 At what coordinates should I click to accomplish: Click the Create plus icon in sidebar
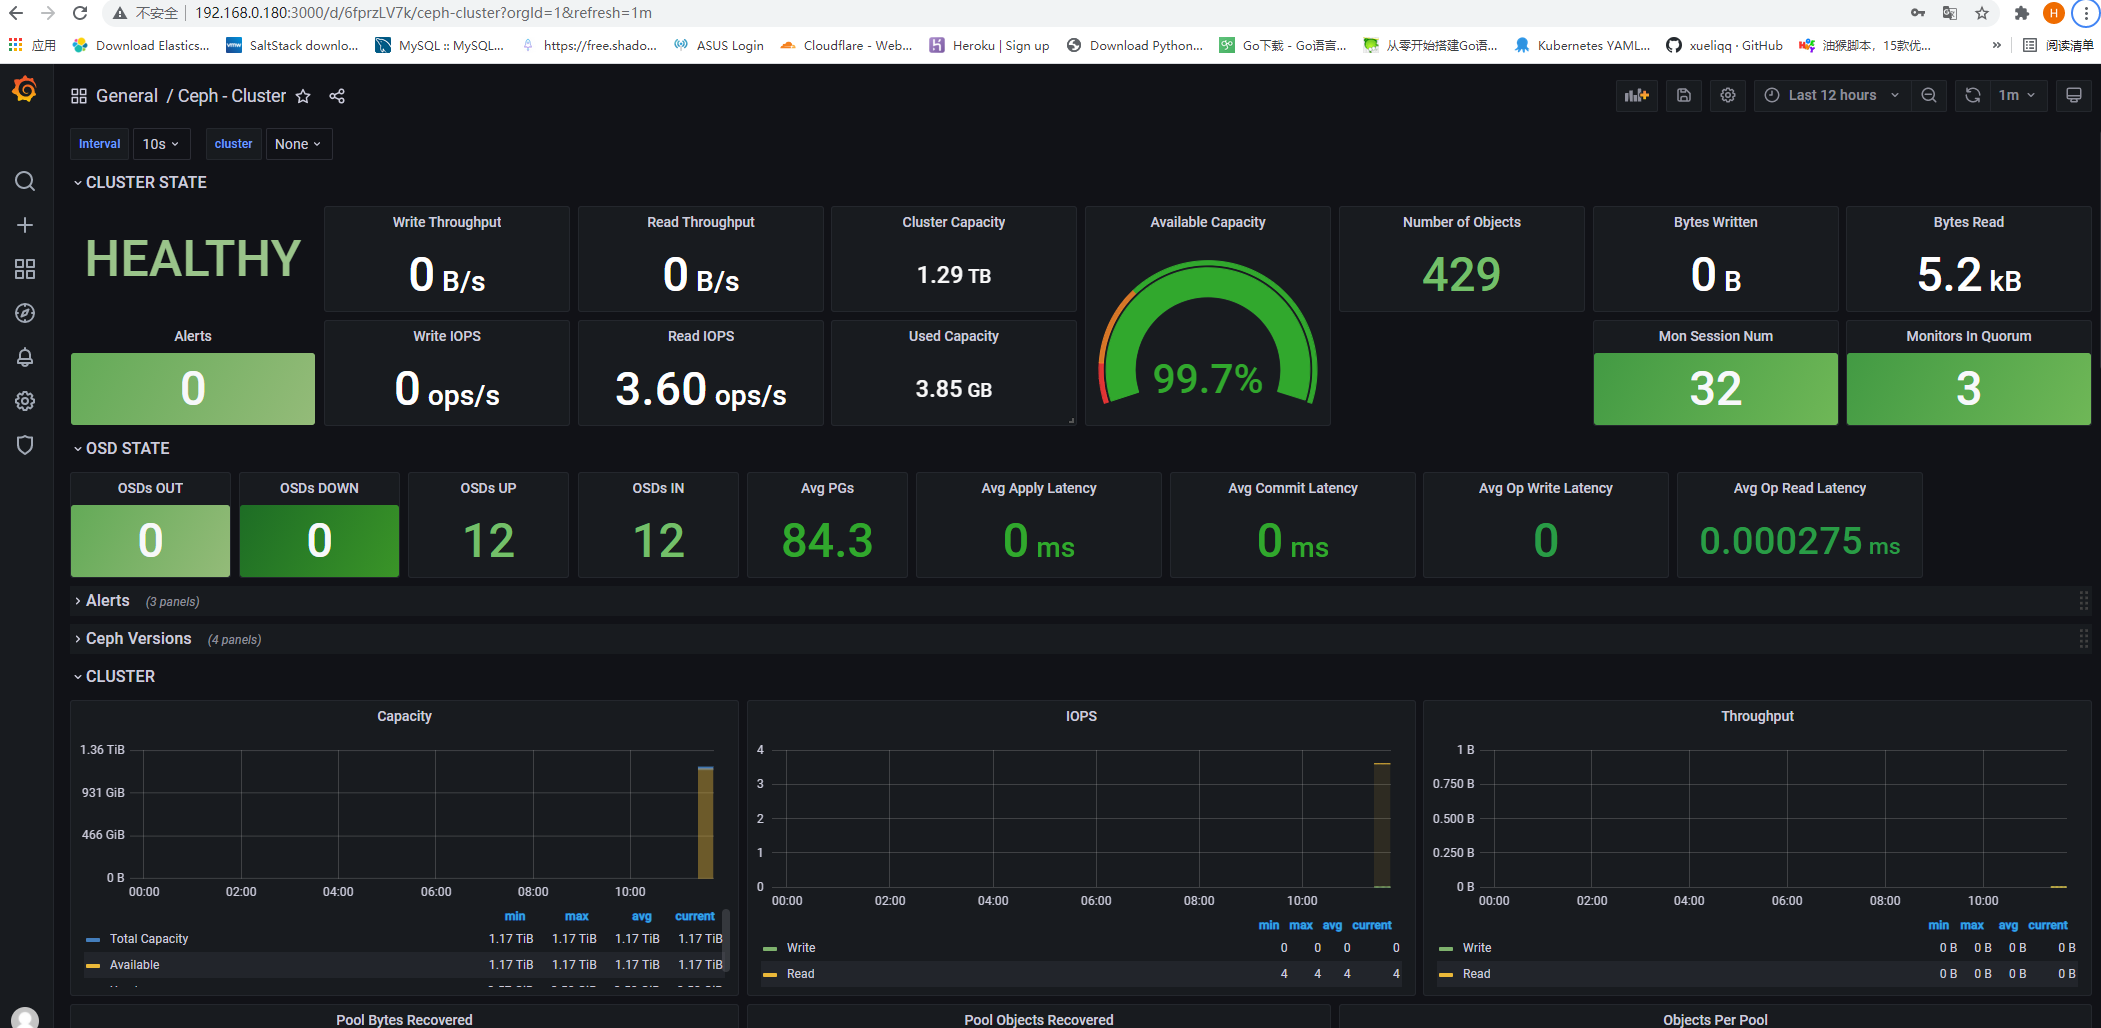click(25, 225)
